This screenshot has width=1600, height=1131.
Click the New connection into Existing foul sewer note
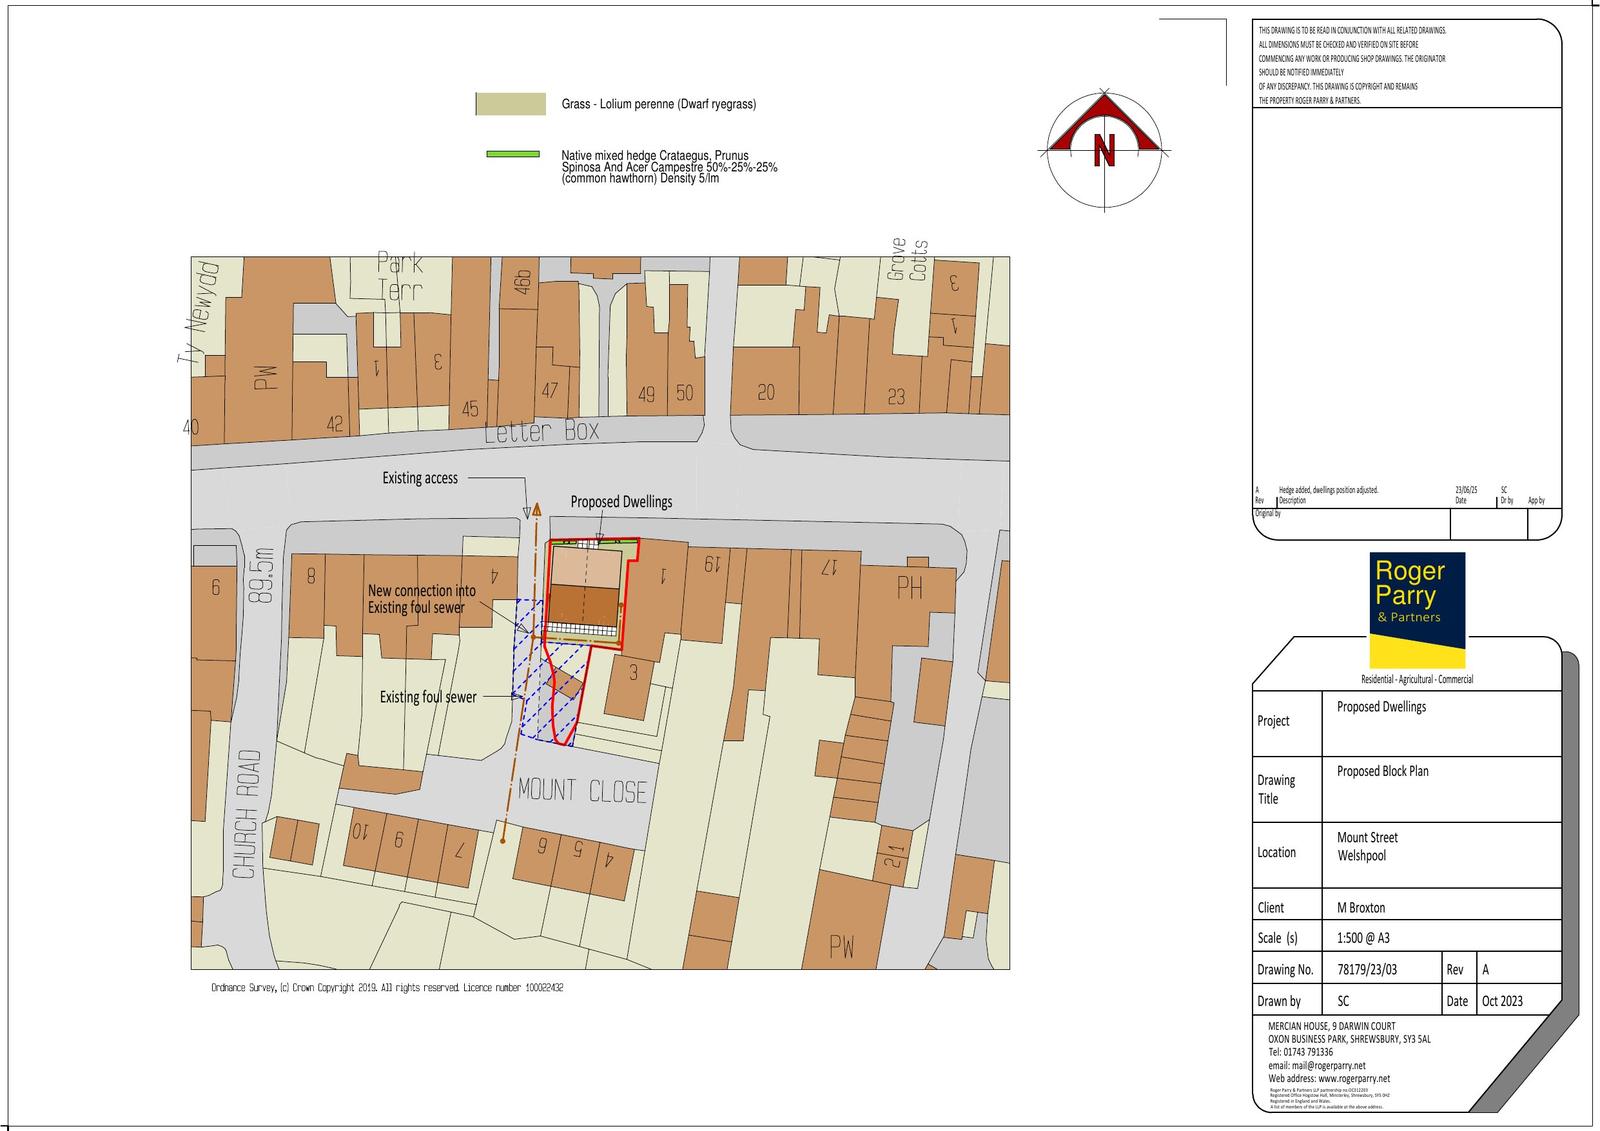(x=421, y=599)
